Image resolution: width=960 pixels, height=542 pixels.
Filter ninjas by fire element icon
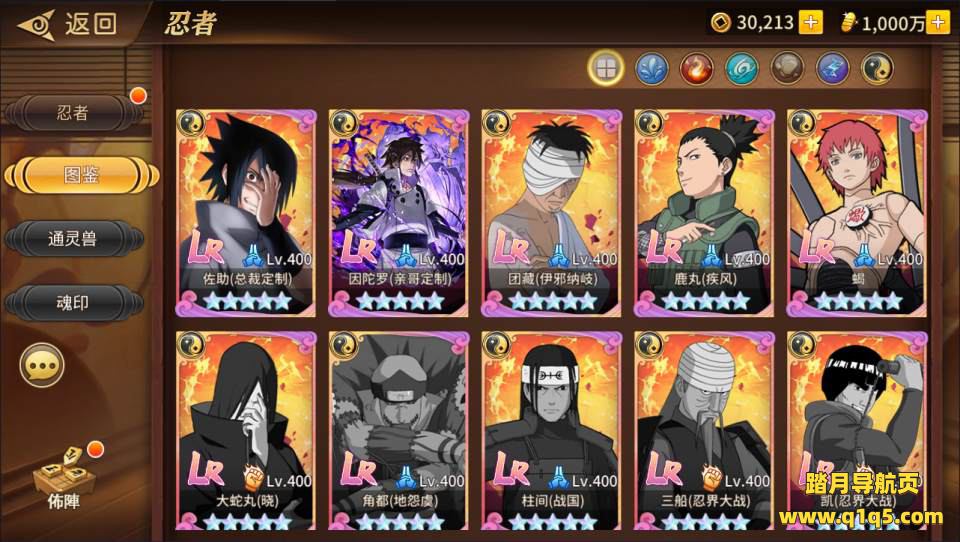pos(697,68)
